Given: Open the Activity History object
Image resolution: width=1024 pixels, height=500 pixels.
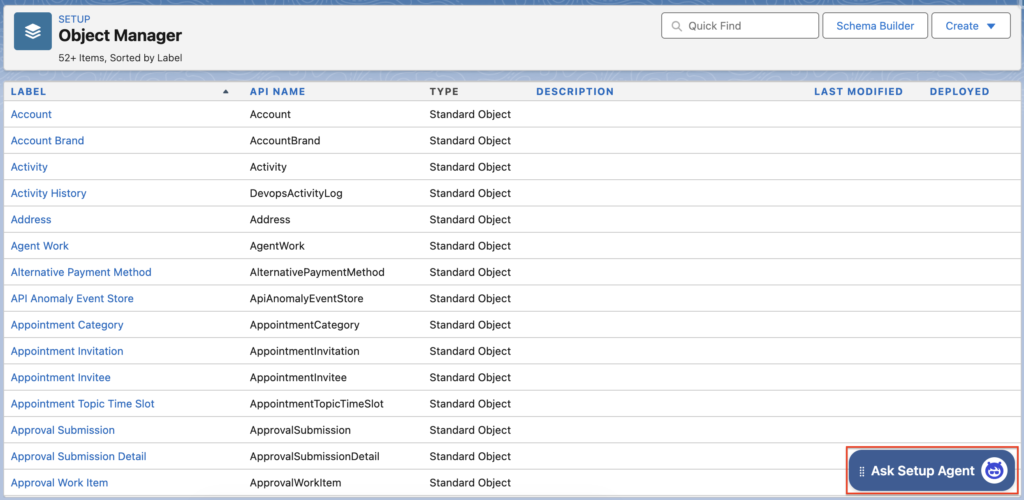Looking at the screenshot, I should pyautogui.click(x=48, y=193).
